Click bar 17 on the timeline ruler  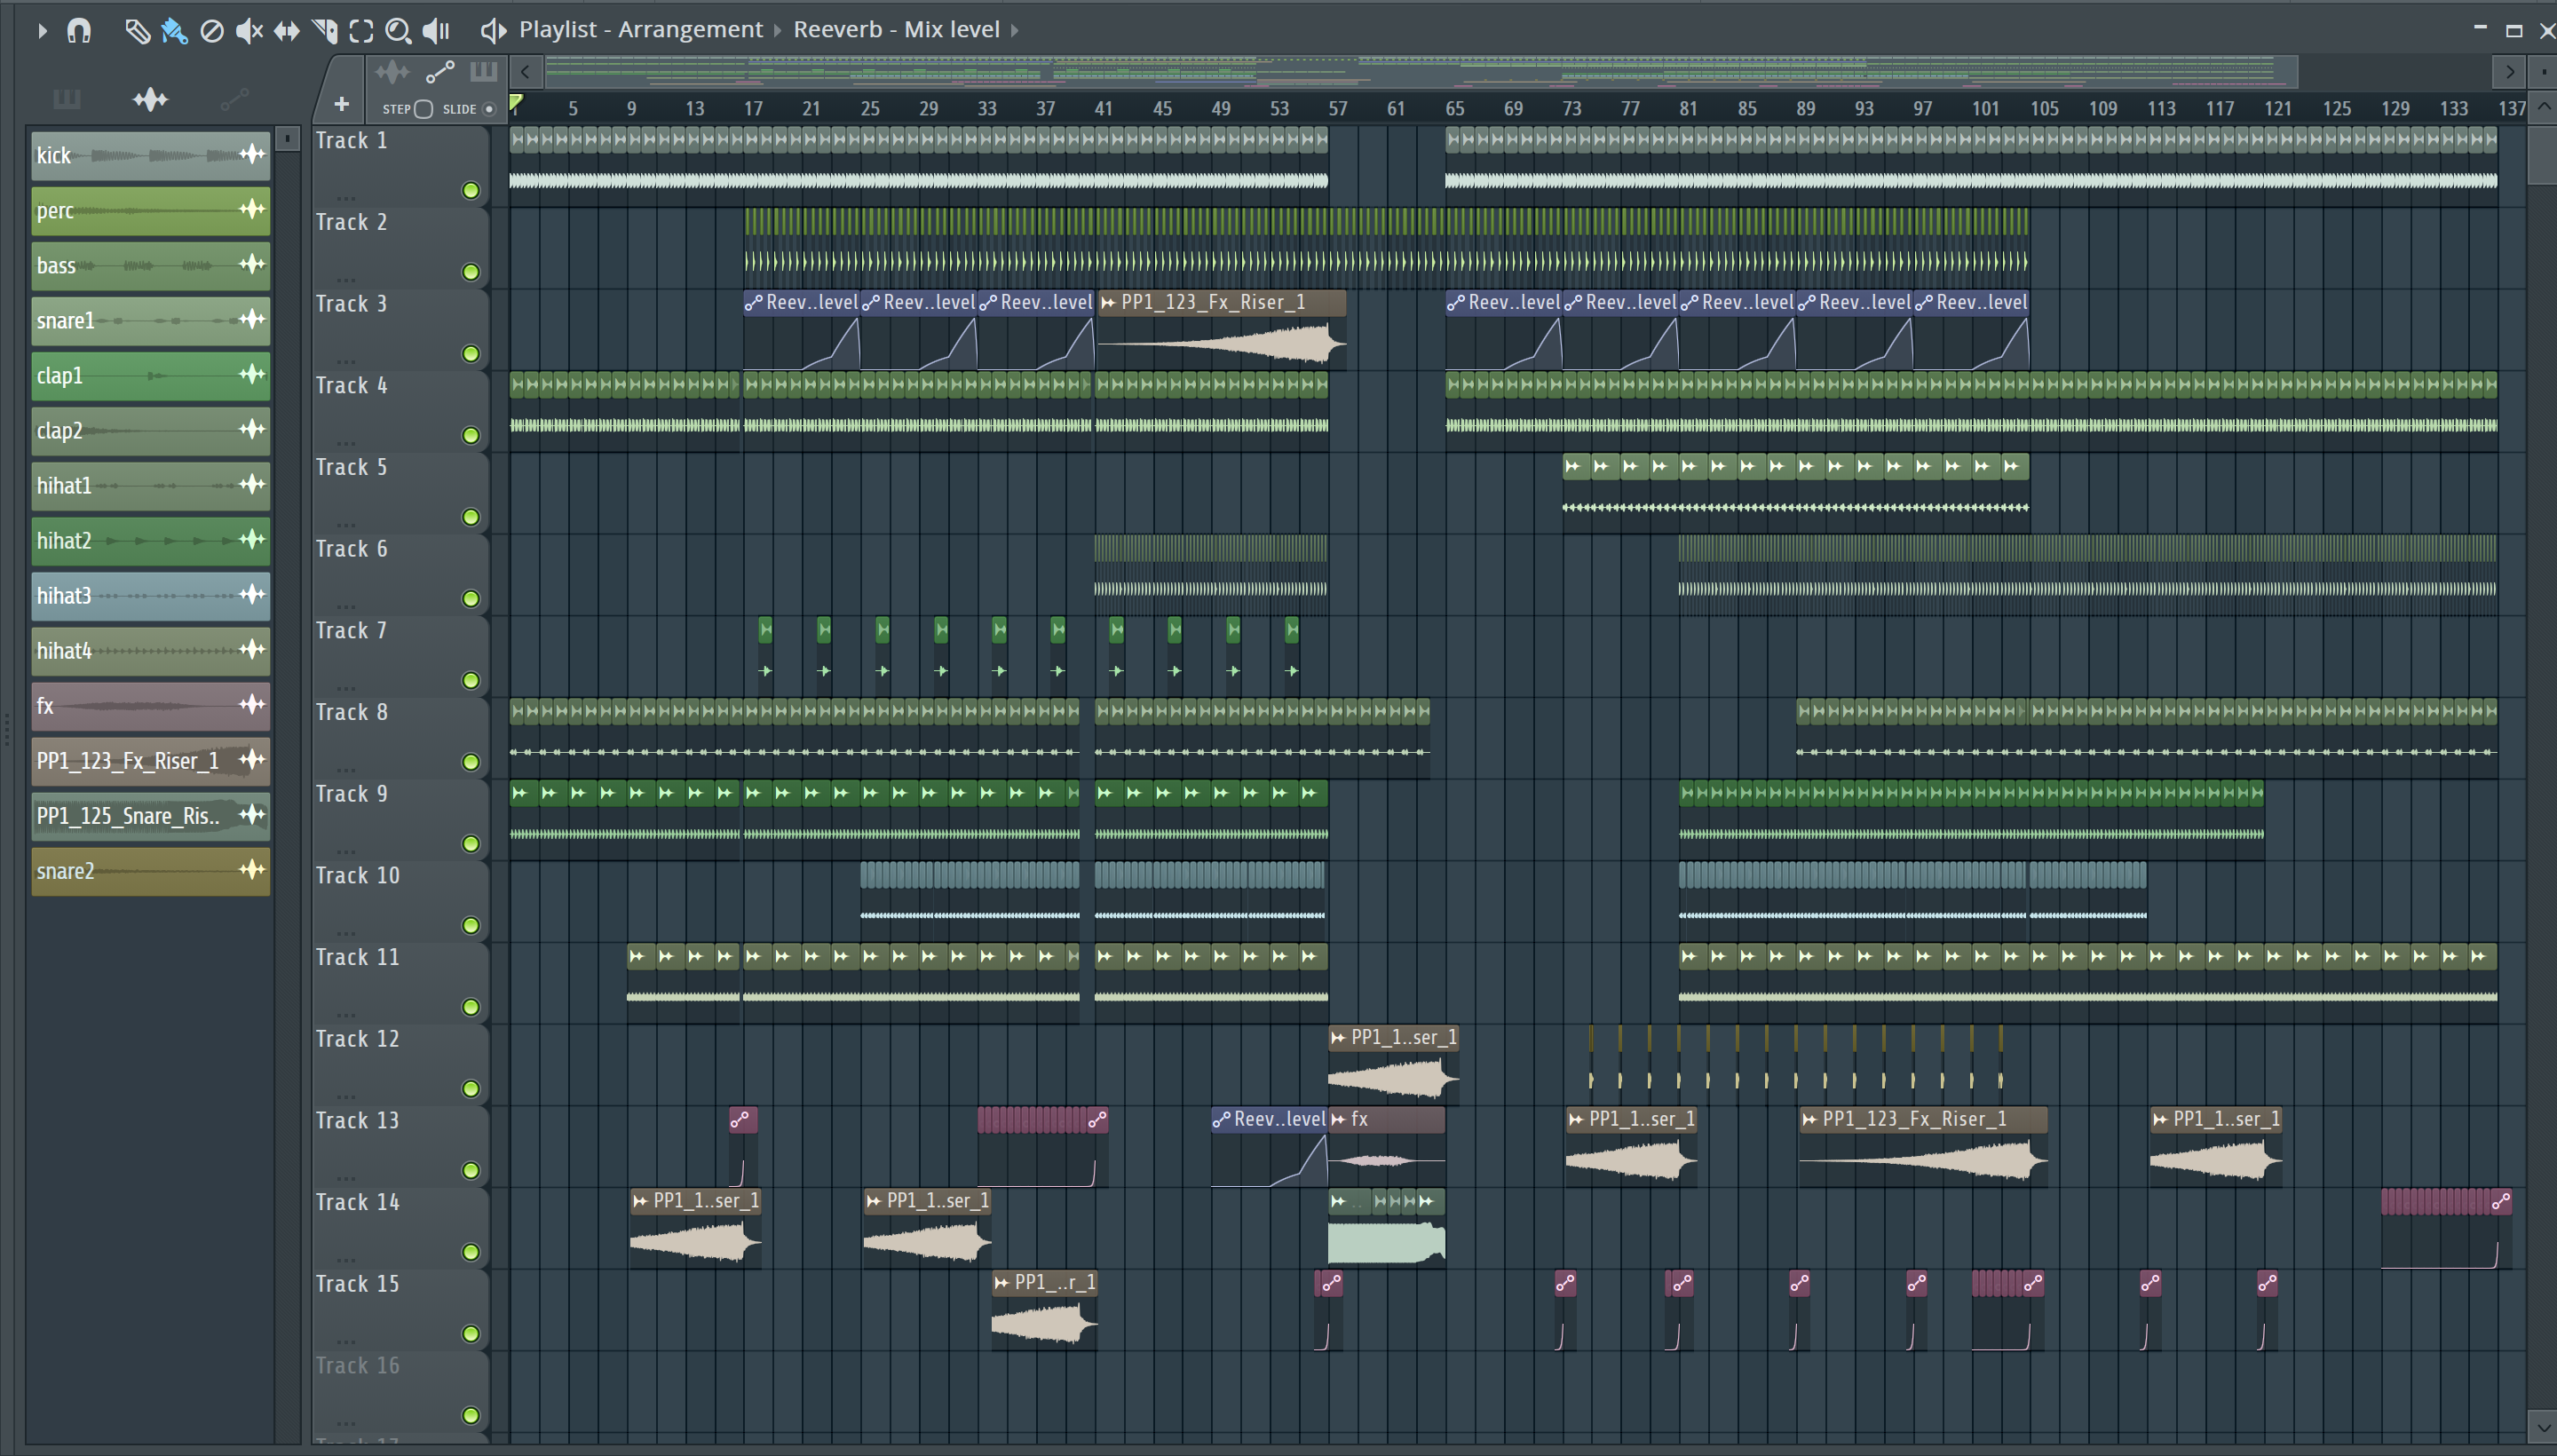pyautogui.click(x=753, y=108)
